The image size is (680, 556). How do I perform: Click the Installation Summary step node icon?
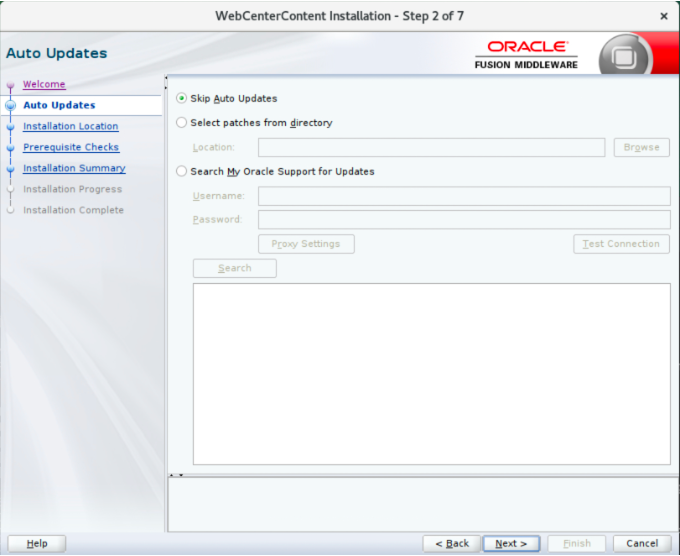11,169
